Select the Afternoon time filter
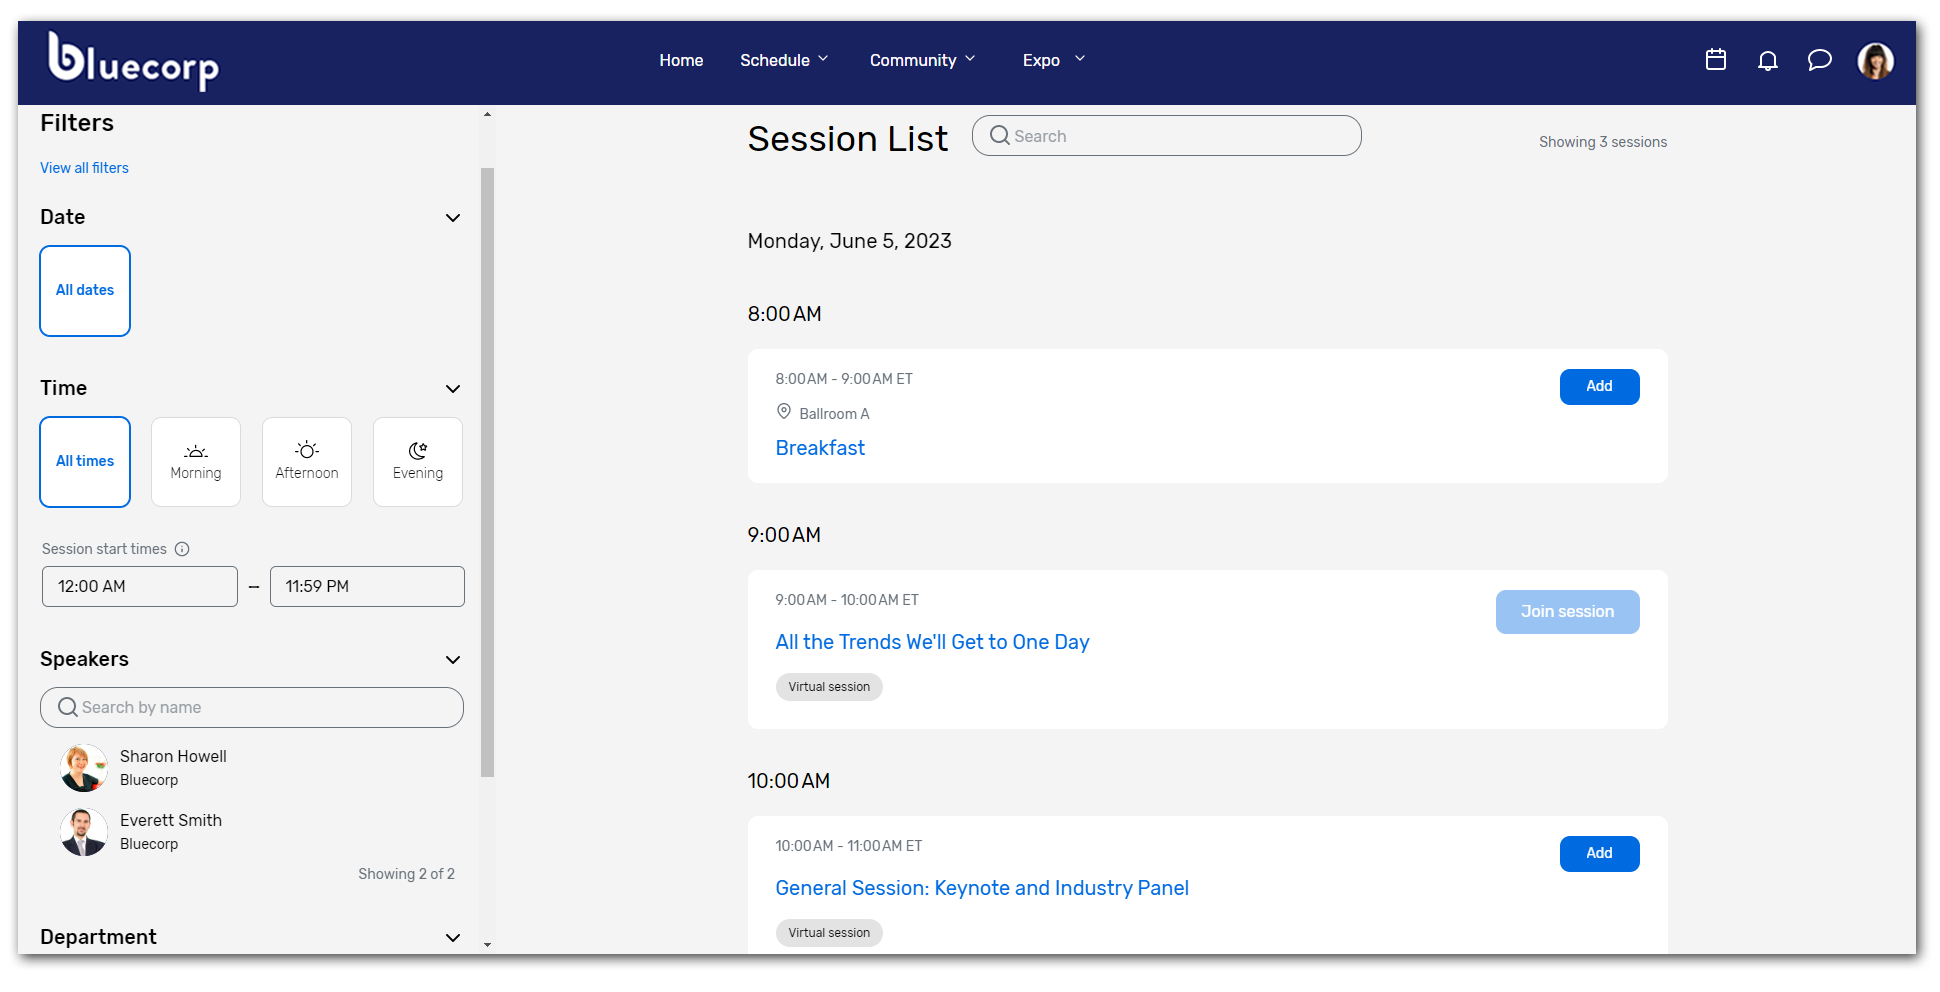Image resolution: width=1940 pixels, height=992 pixels. pos(306,461)
